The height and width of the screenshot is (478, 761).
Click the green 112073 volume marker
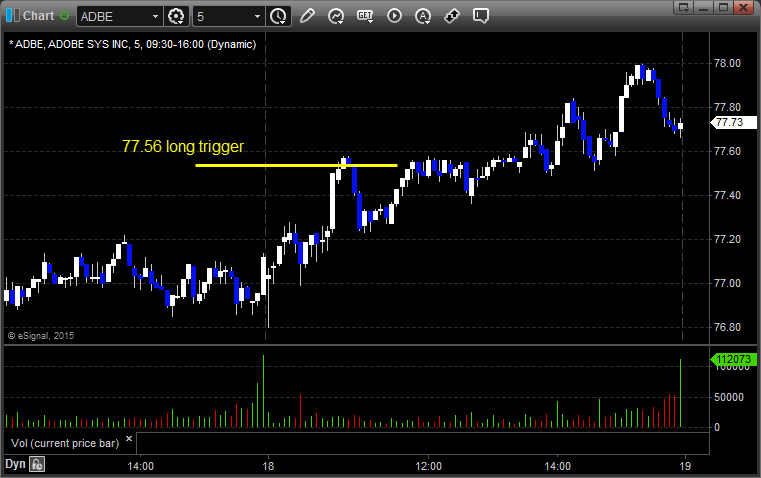[733, 360]
